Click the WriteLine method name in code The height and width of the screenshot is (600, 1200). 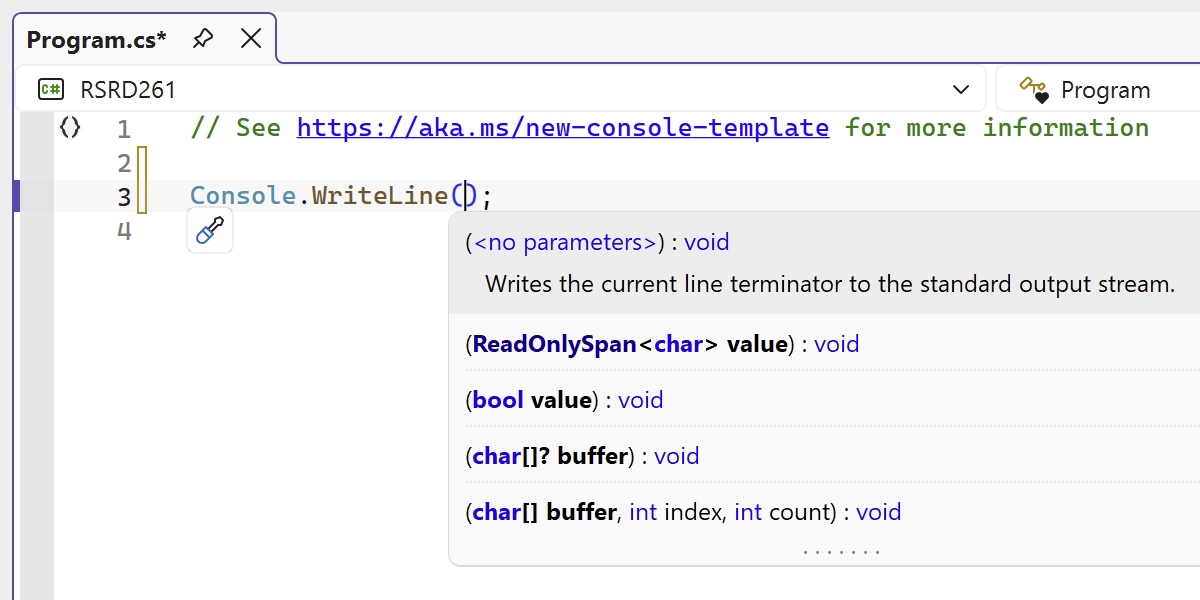pyautogui.click(x=379, y=196)
